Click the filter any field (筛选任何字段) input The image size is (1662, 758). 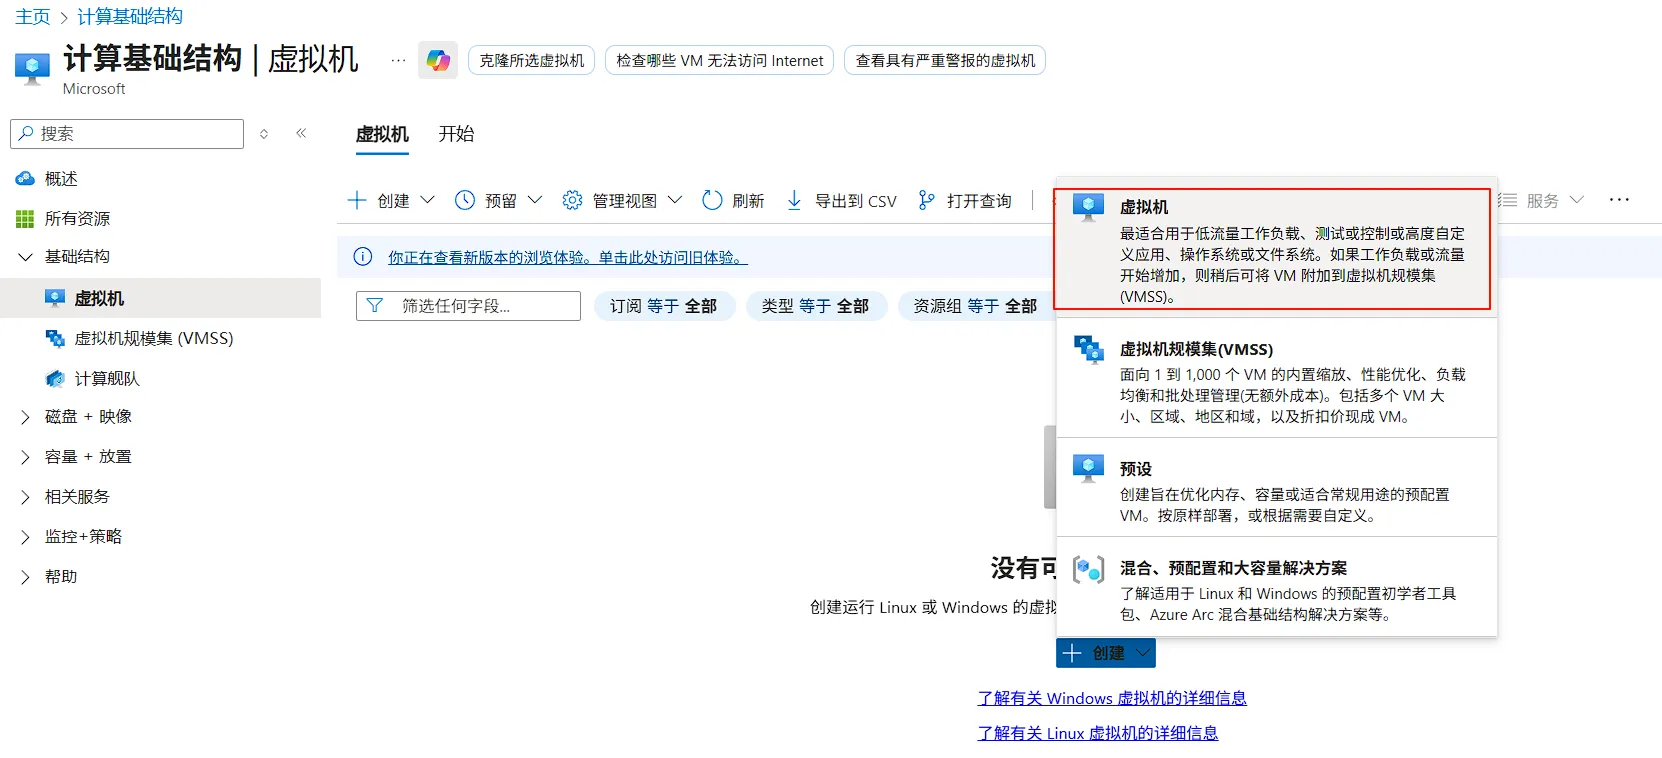(x=478, y=306)
